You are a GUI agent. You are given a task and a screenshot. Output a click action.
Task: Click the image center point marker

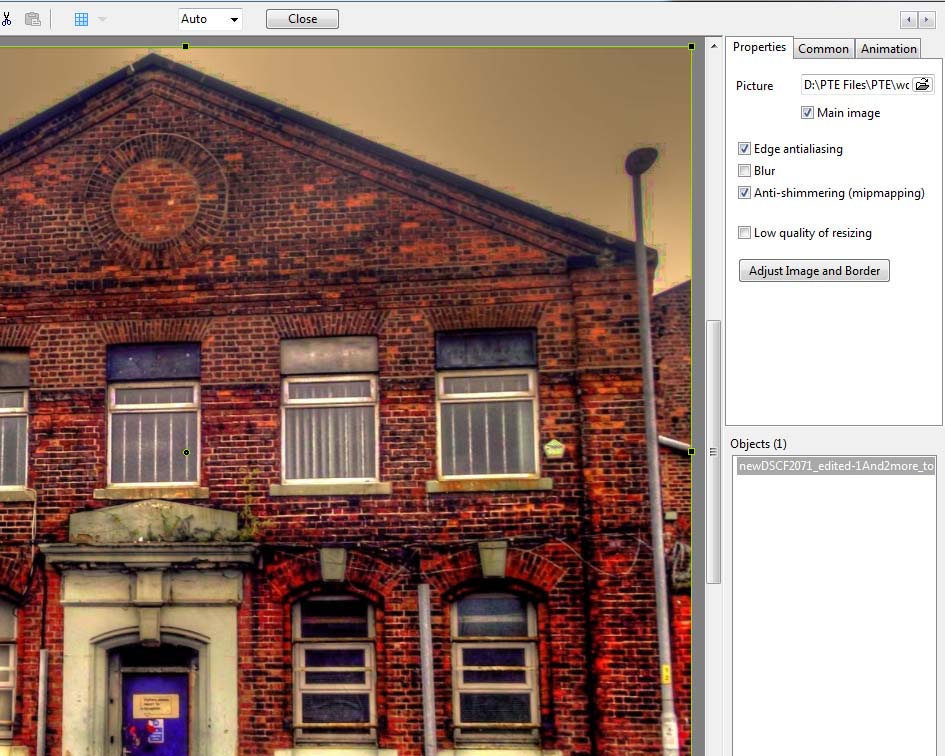pos(186,452)
